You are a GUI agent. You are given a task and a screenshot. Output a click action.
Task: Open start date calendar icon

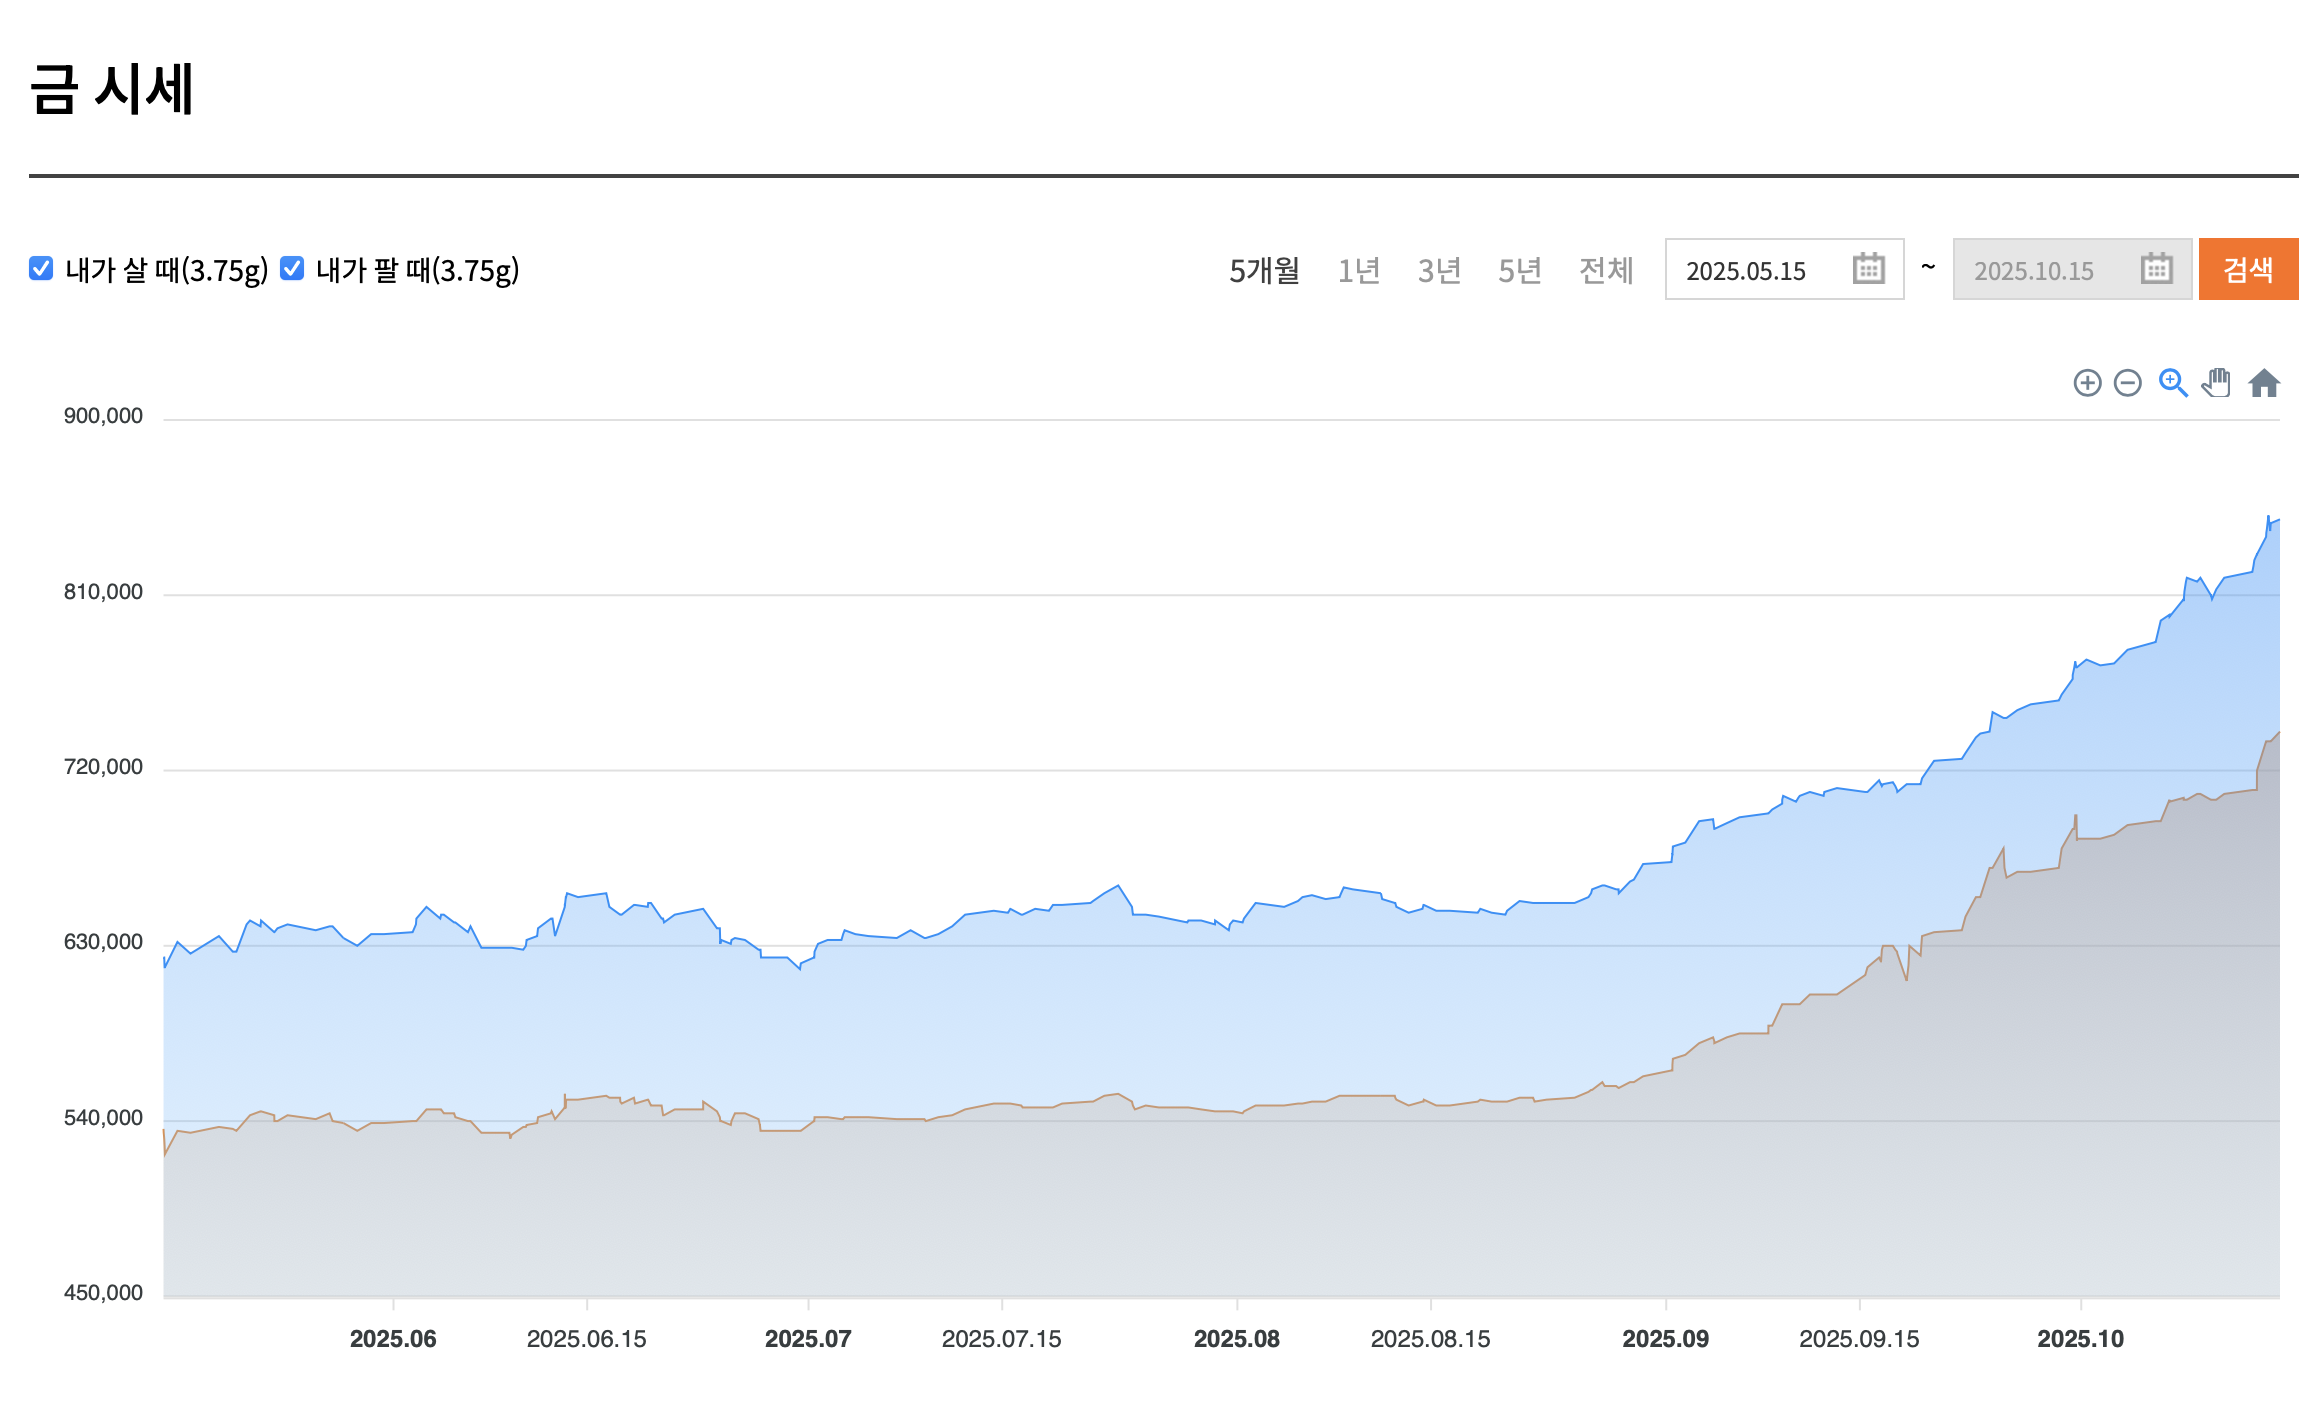[1868, 269]
